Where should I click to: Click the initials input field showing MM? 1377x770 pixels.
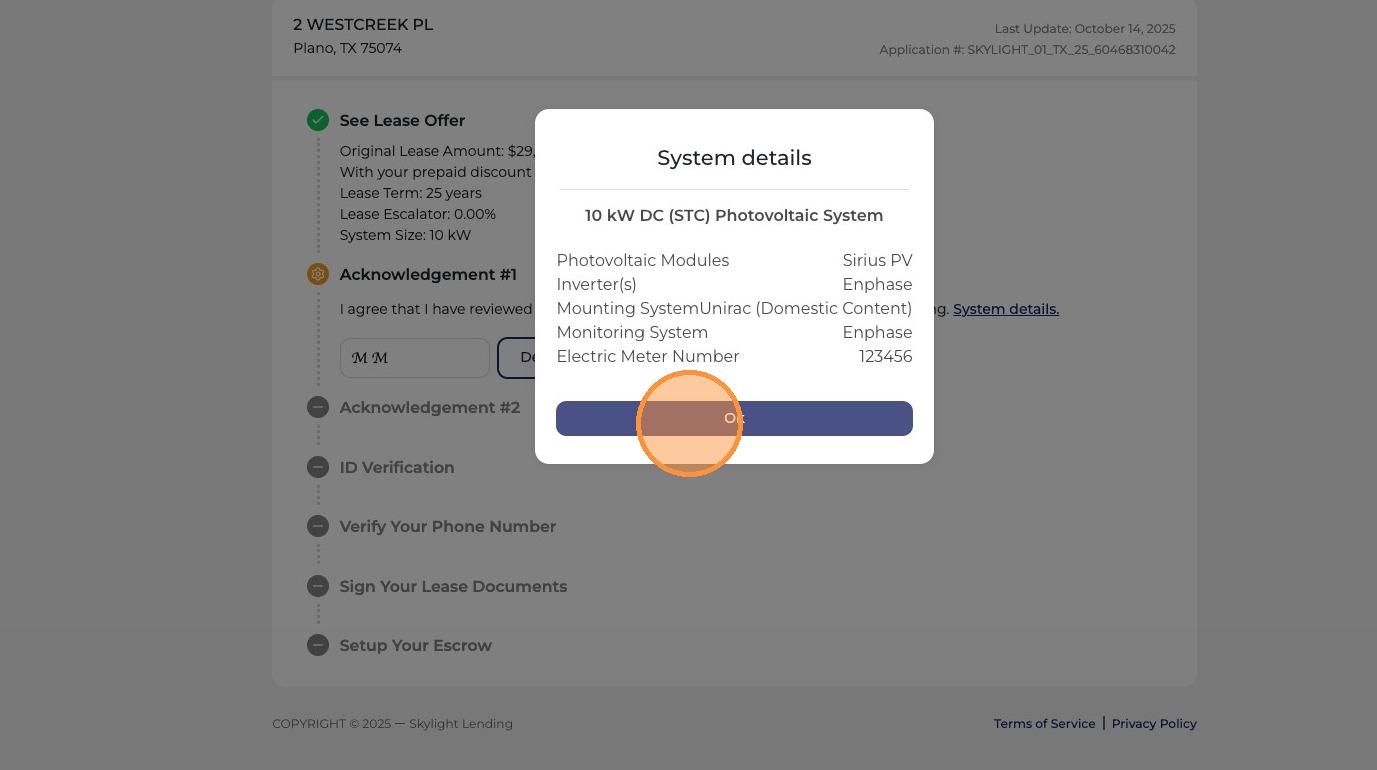pos(415,358)
